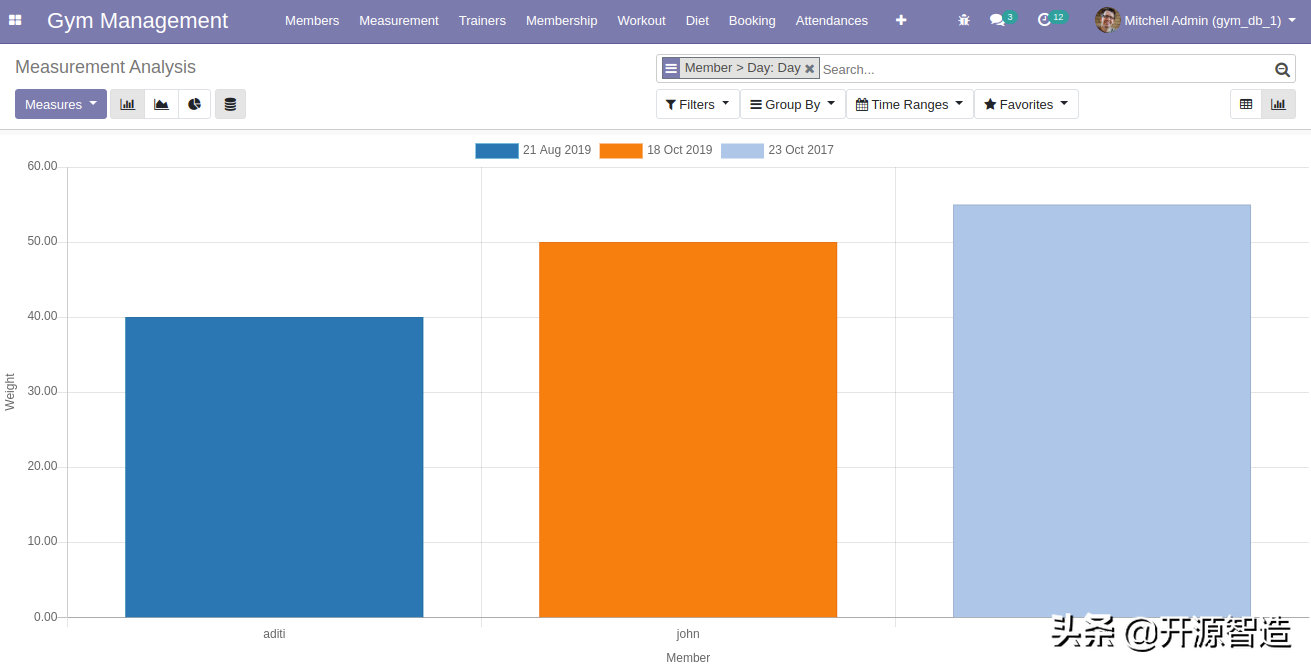
Task: Switch to line chart mode
Action: (161, 104)
